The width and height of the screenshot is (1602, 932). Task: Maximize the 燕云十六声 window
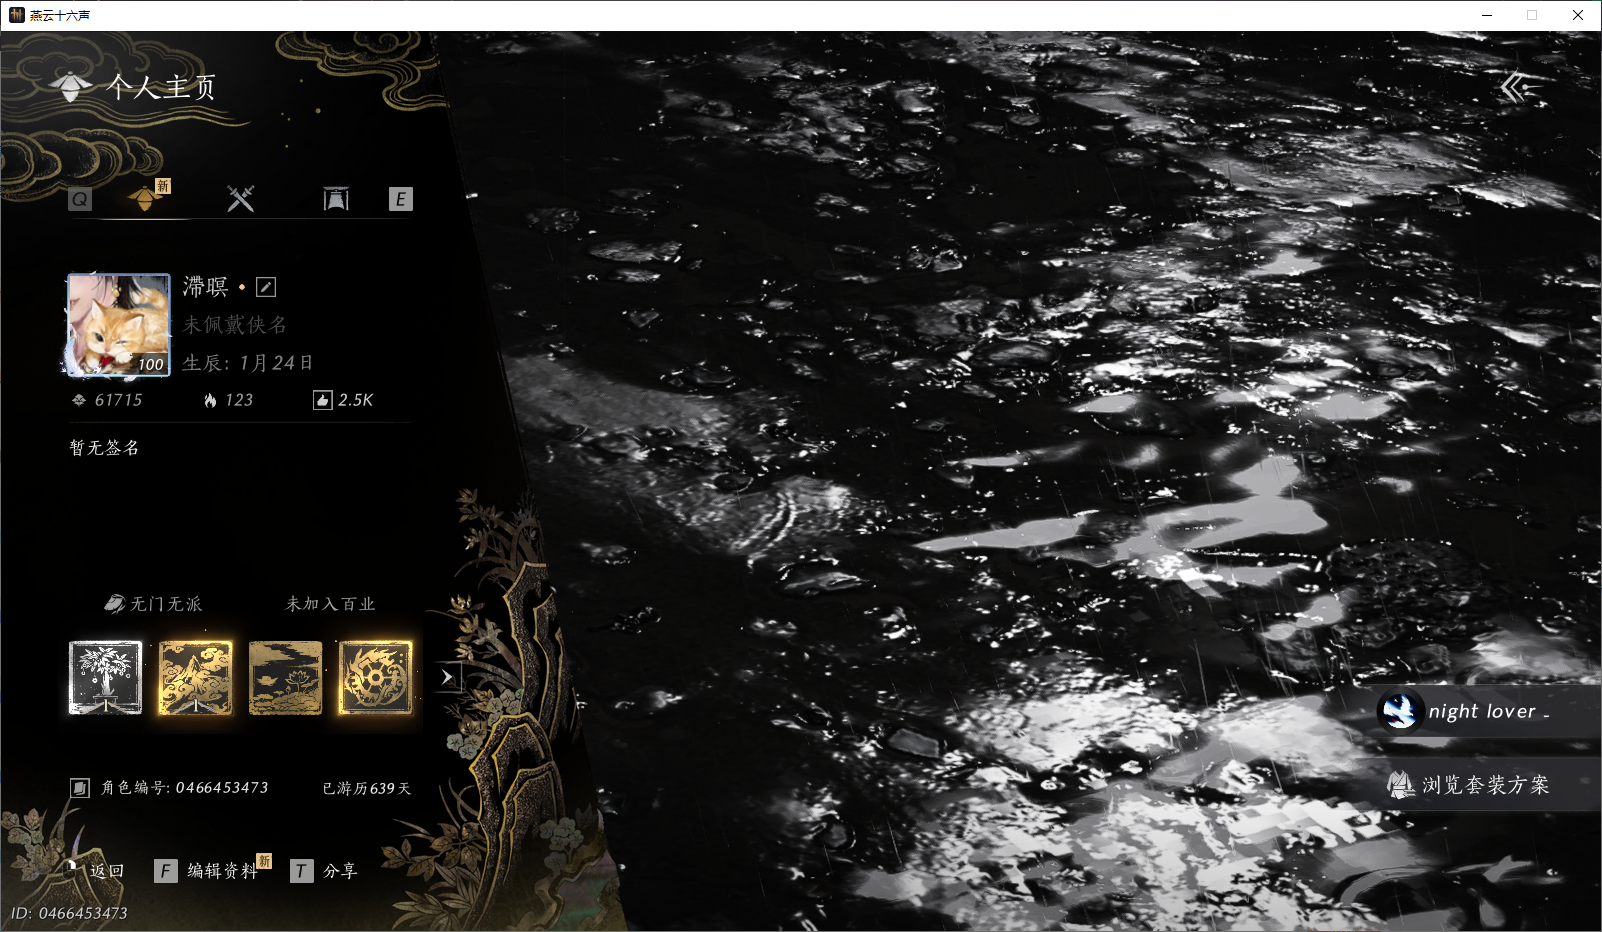1532,15
